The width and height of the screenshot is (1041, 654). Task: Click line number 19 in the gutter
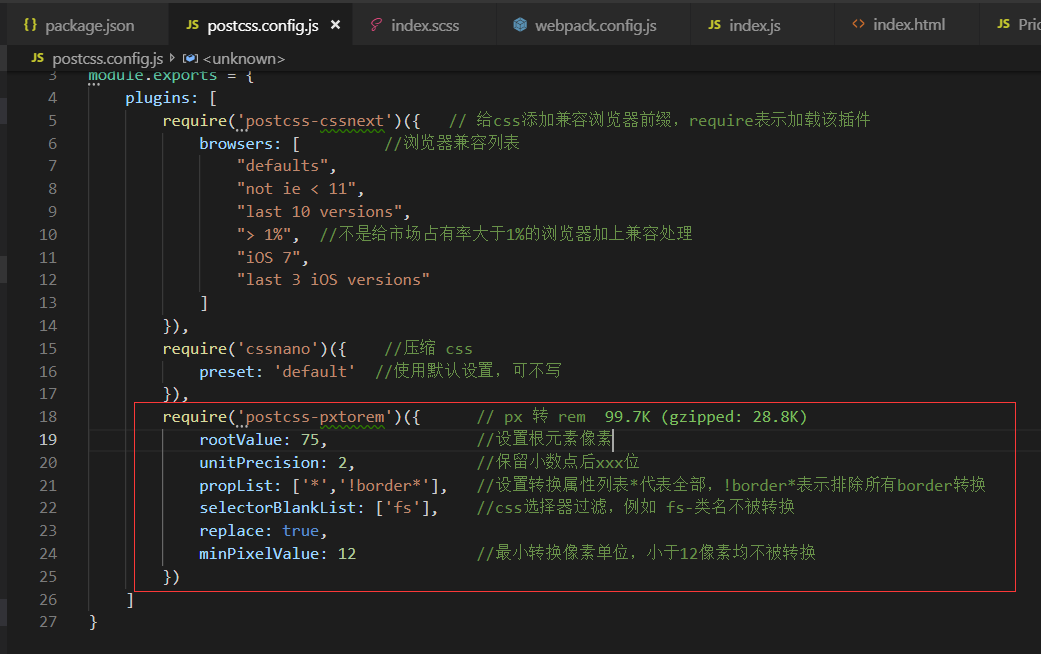(48, 440)
